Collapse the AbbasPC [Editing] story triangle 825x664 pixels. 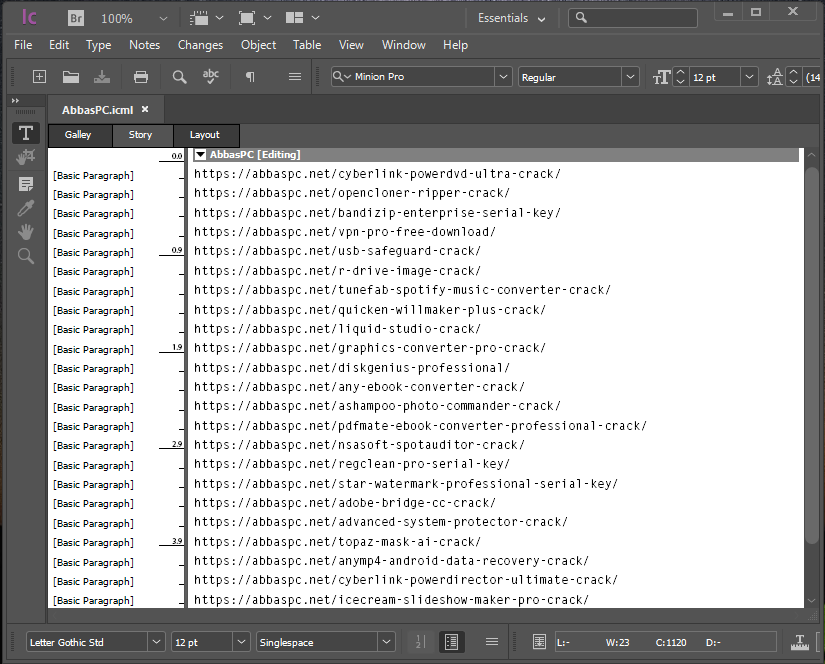coord(200,155)
